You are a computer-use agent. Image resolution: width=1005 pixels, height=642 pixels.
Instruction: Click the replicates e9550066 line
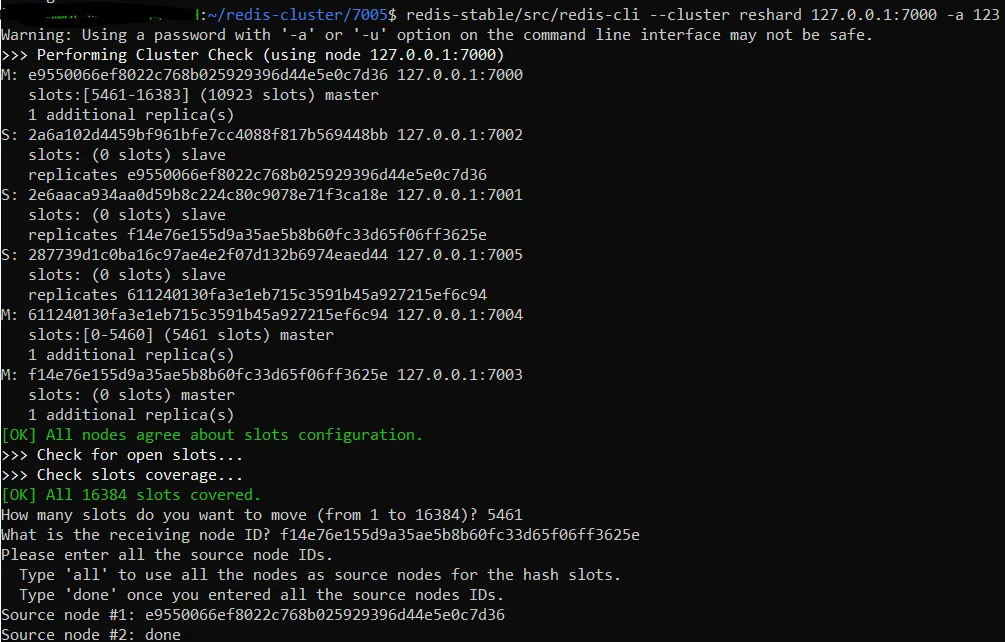click(257, 175)
